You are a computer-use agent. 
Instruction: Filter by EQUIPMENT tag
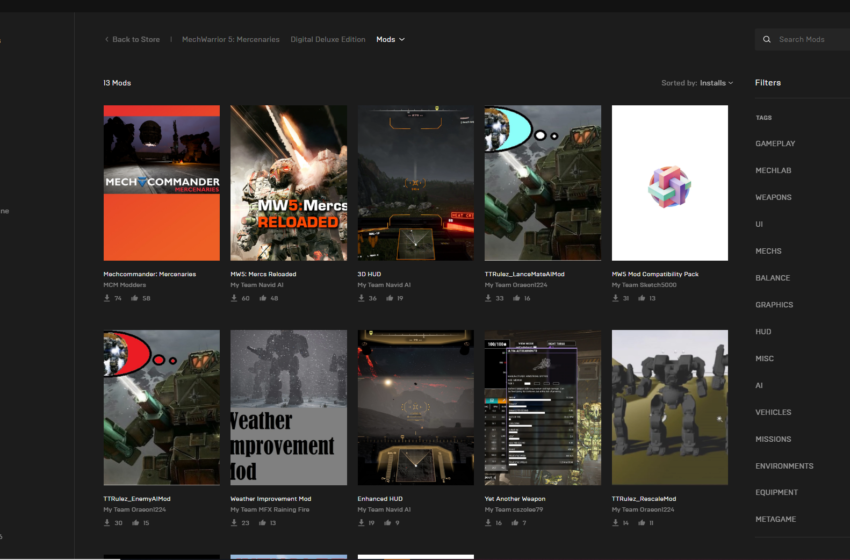777,492
